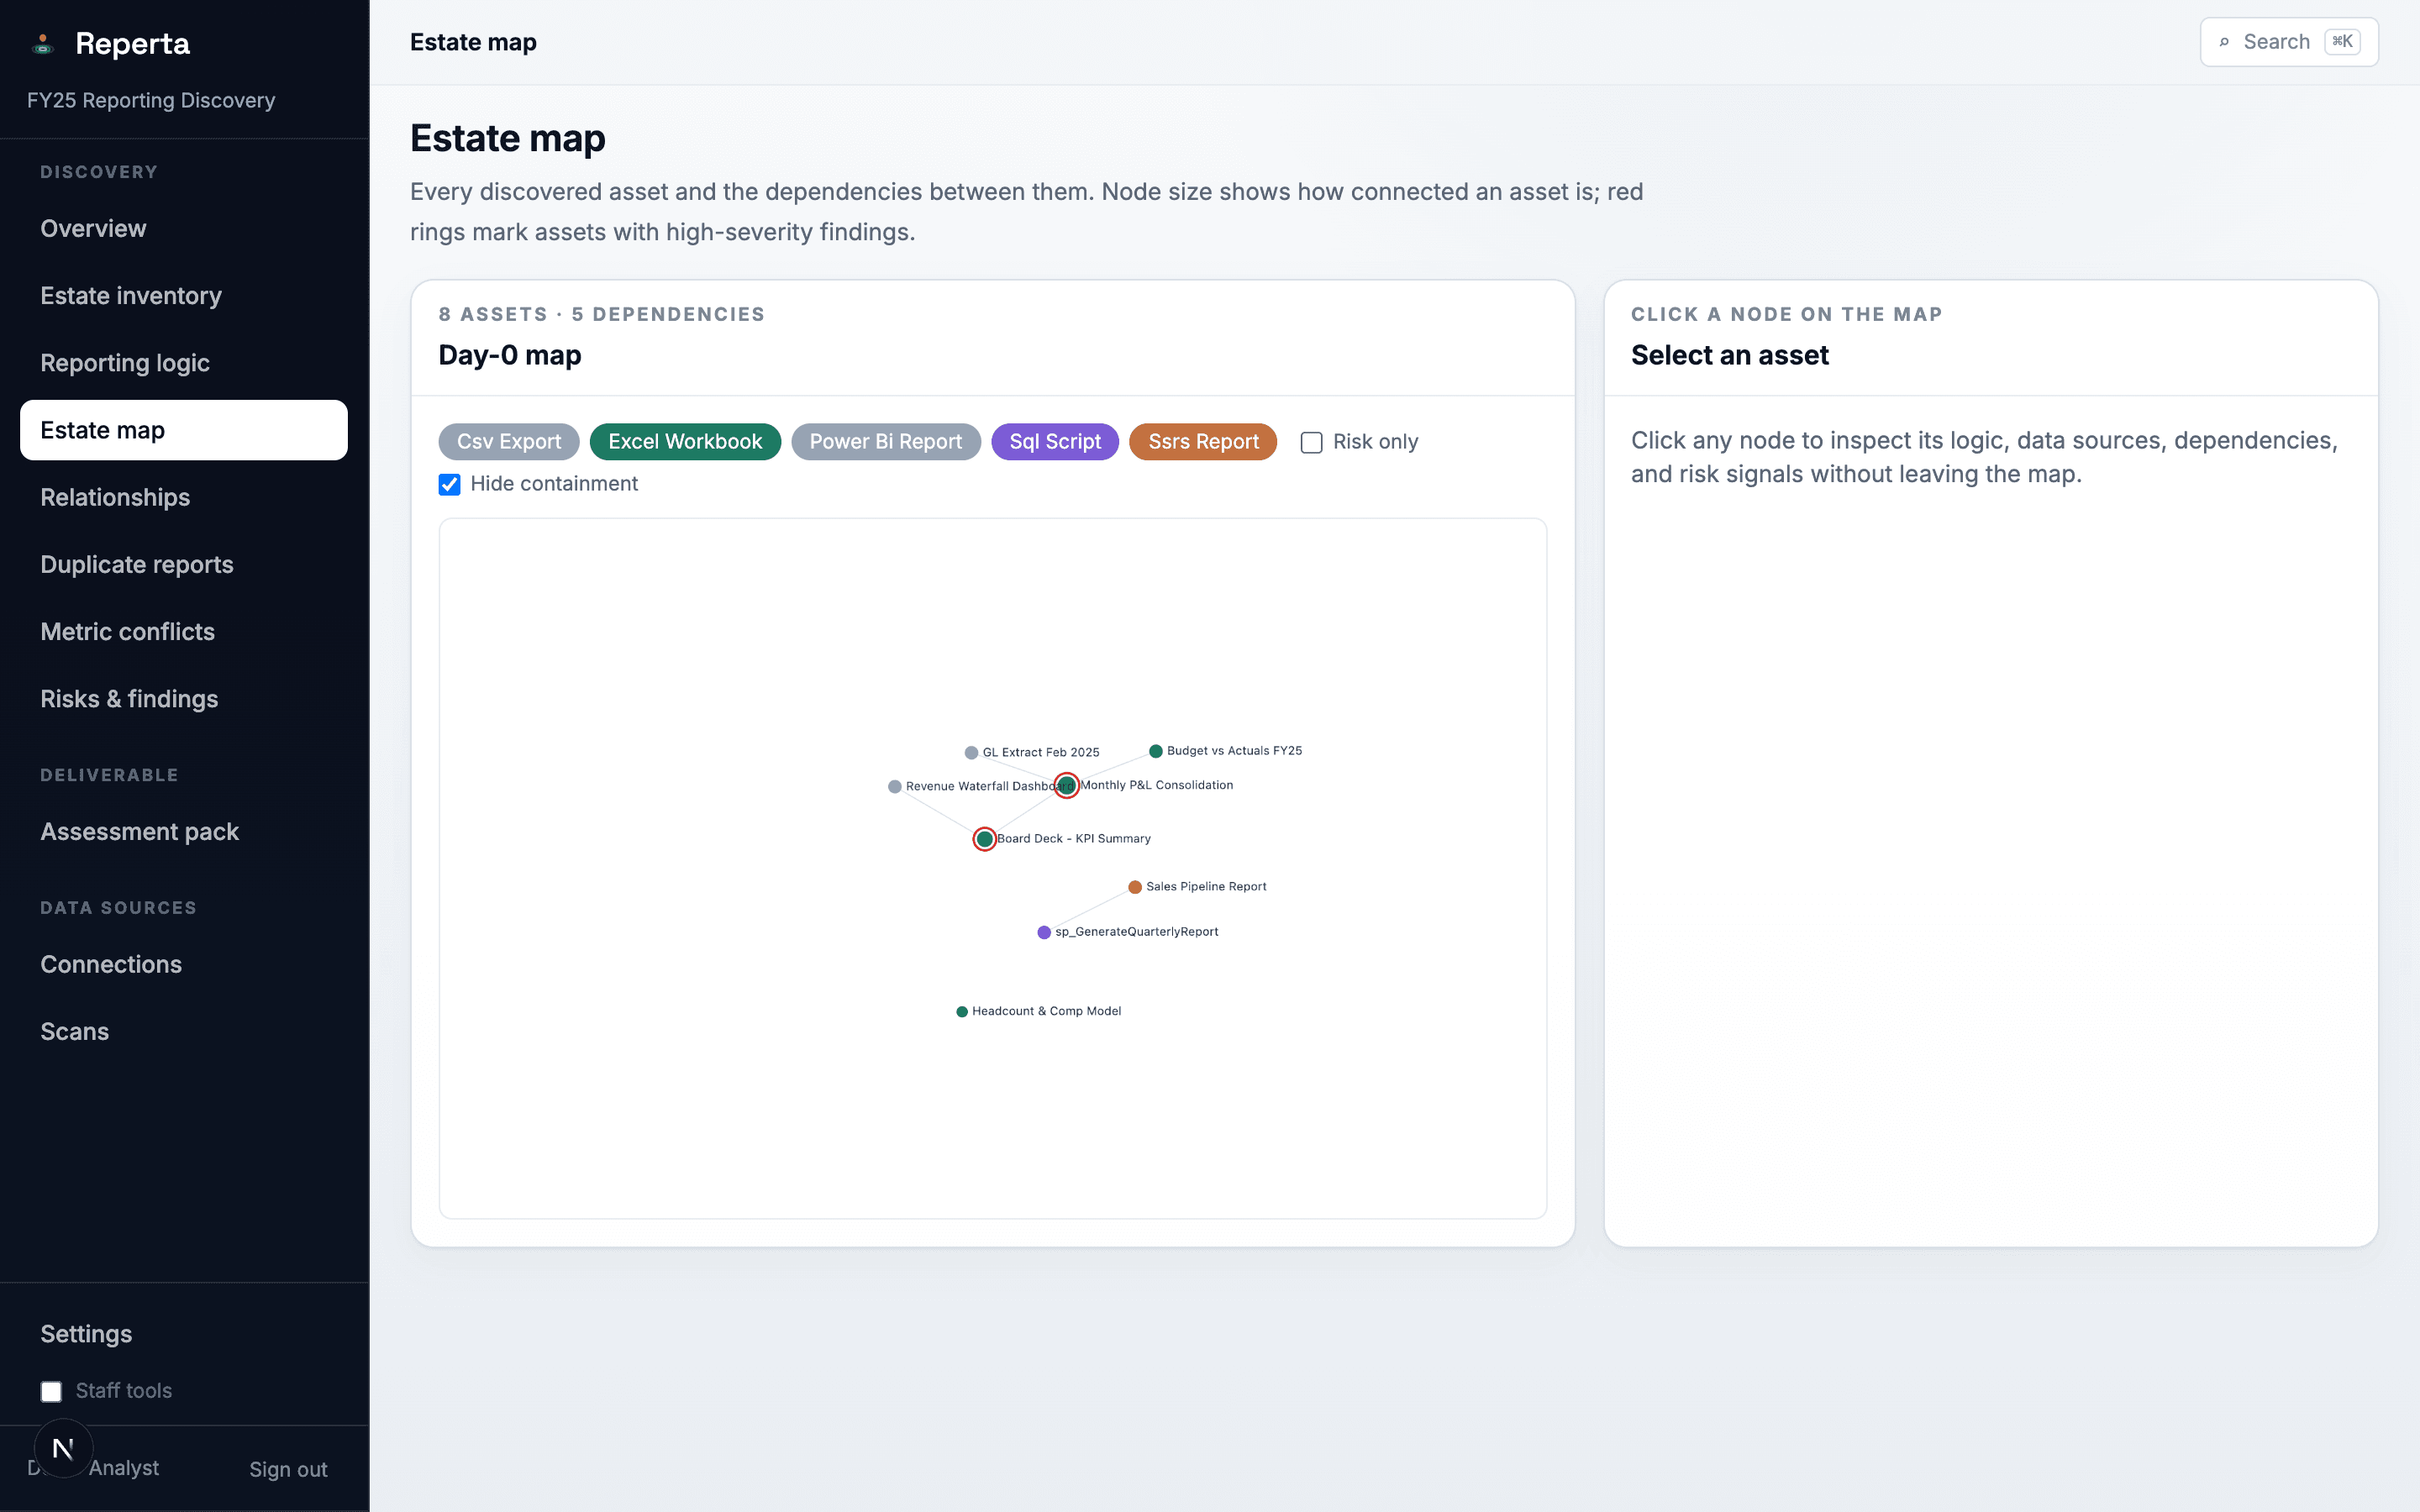Toggle the Sql Script filter chip
This screenshot has height=1512, width=2420.
1055,442
